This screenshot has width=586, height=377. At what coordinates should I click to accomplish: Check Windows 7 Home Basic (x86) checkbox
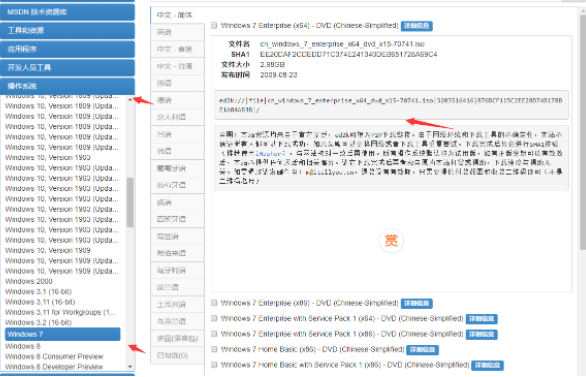click(214, 349)
